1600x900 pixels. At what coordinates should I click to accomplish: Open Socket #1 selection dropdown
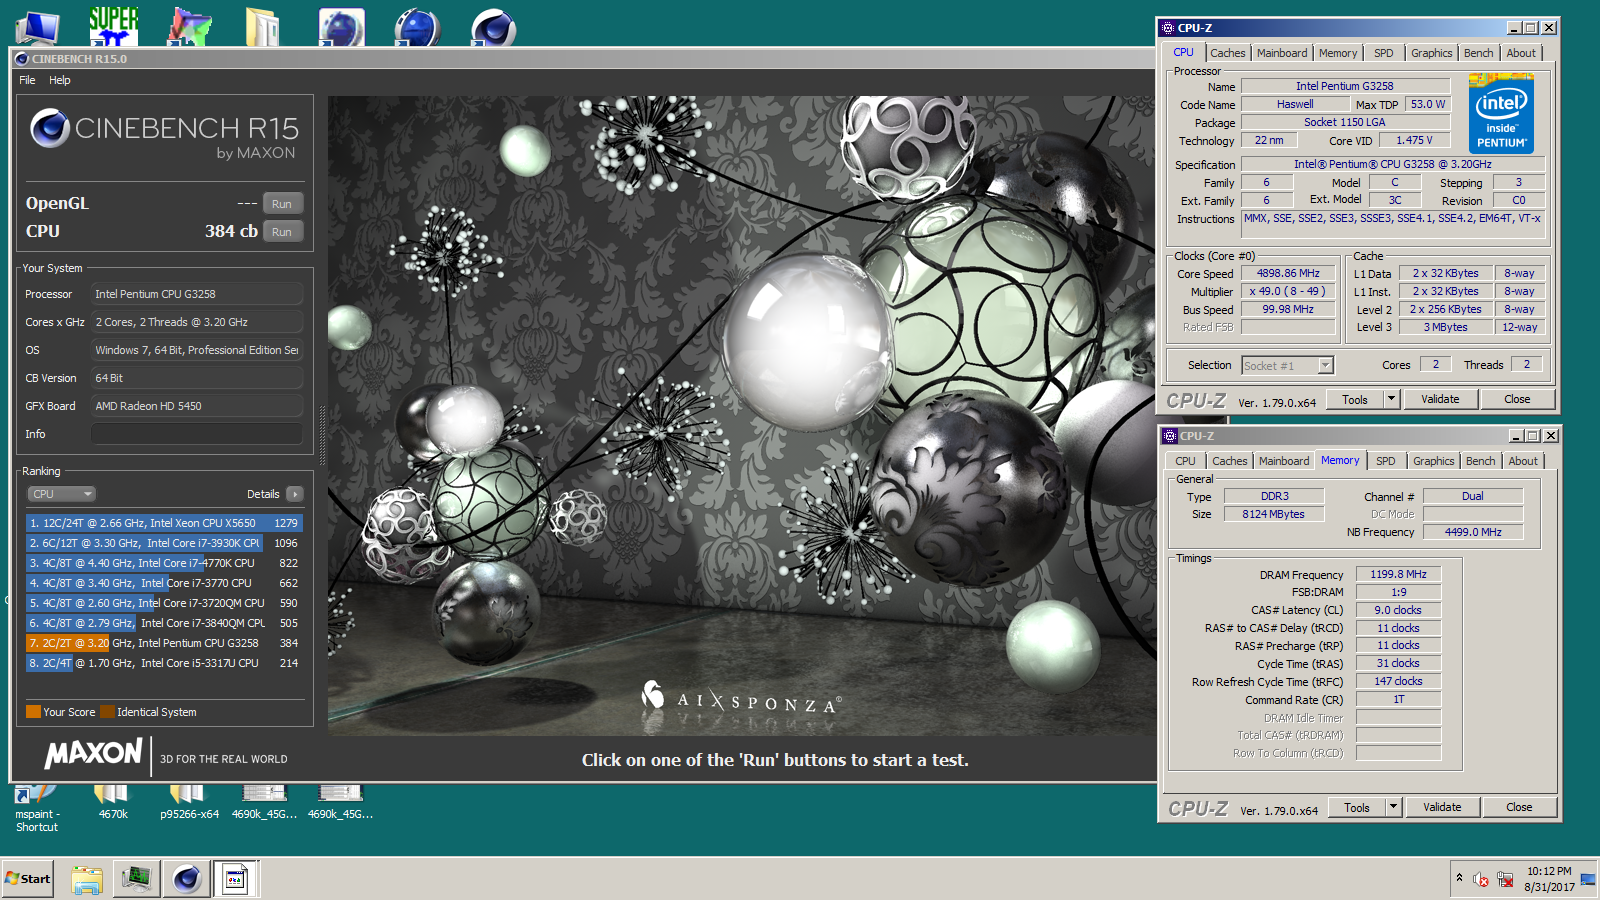click(x=1287, y=366)
